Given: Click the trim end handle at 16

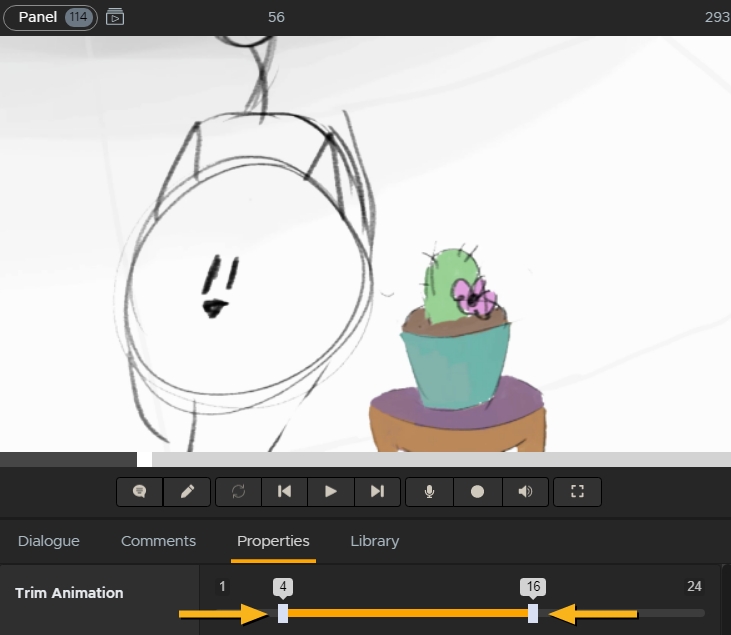Looking at the screenshot, I should [533, 613].
